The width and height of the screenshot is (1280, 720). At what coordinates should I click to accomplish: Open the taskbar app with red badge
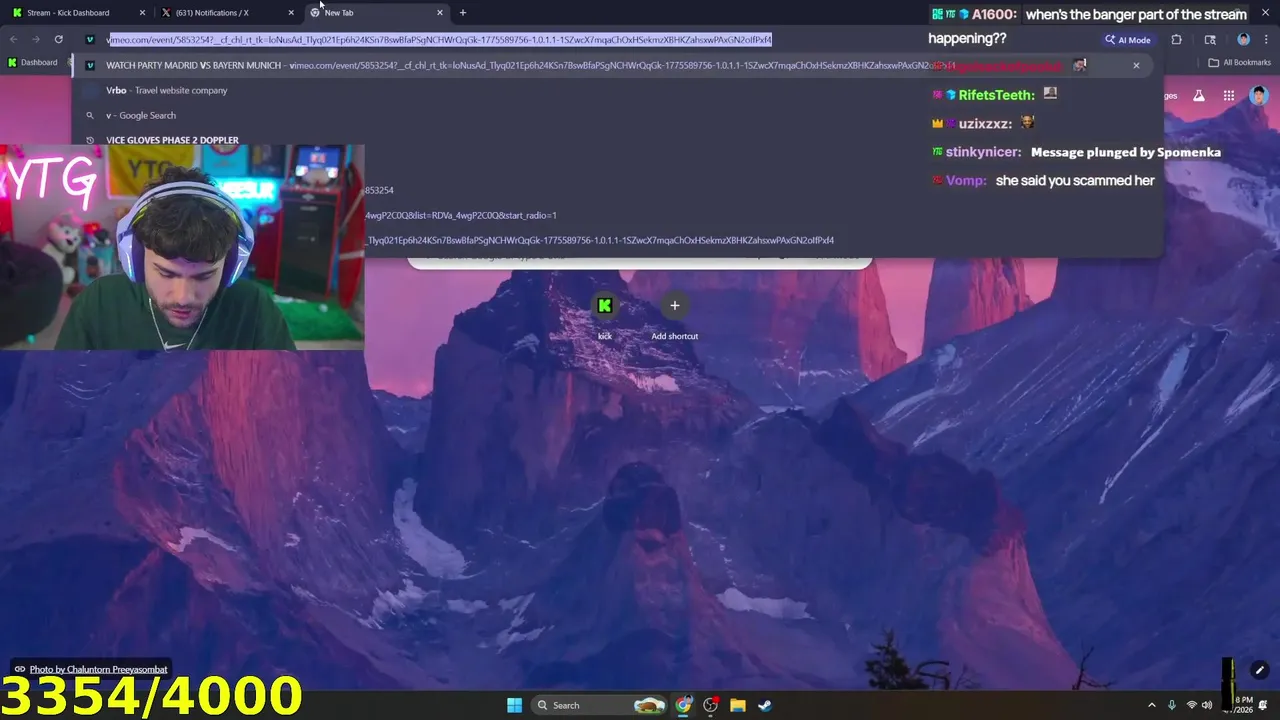(x=710, y=705)
